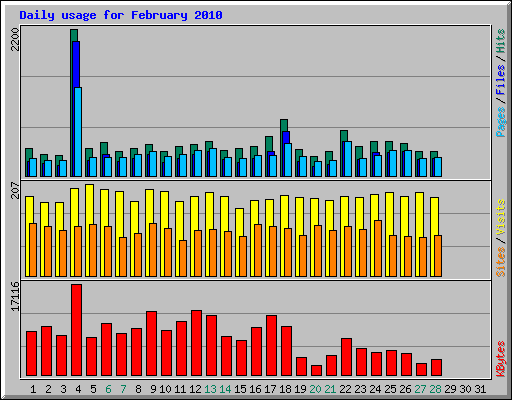Image resolution: width=512 pixels, height=400 pixels.
Task: Click the tallest red KBytes bar on day 4
Action: [76, 330]
